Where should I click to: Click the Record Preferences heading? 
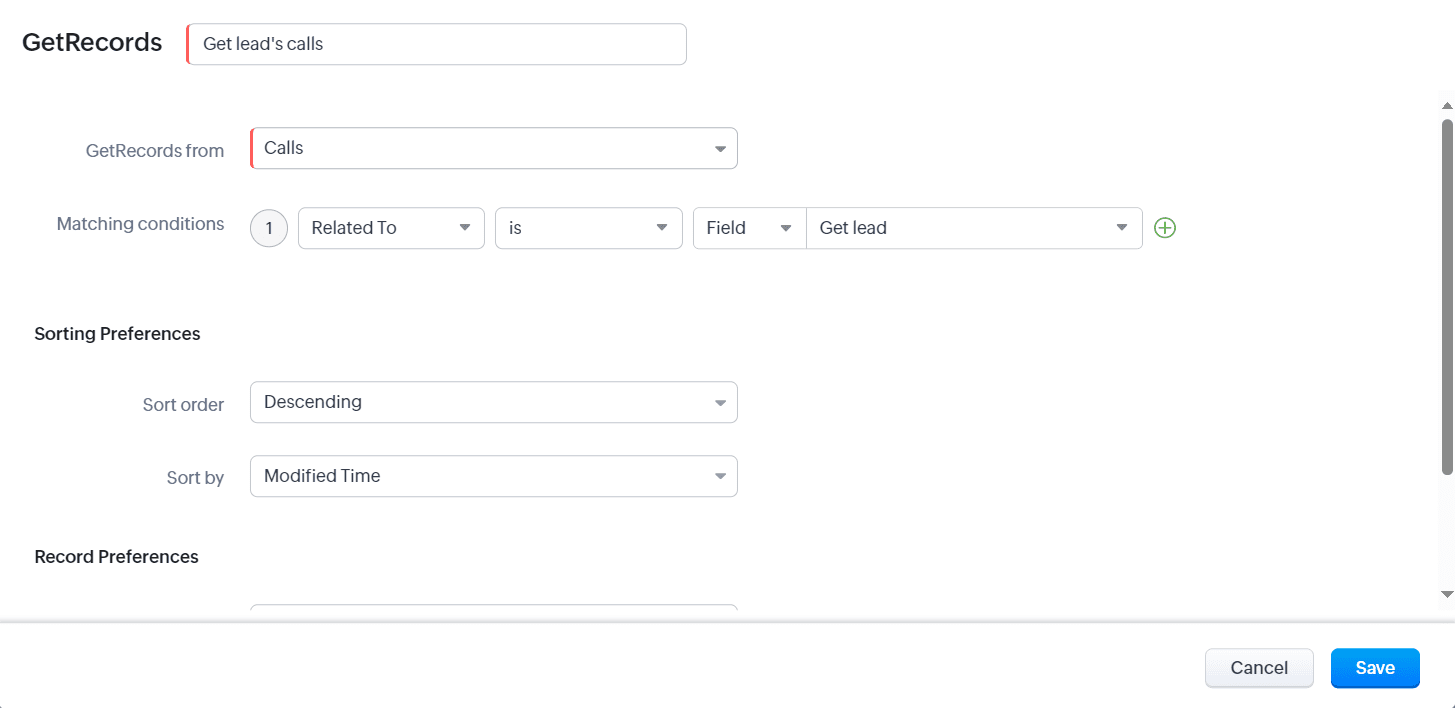tap(116, 557)
